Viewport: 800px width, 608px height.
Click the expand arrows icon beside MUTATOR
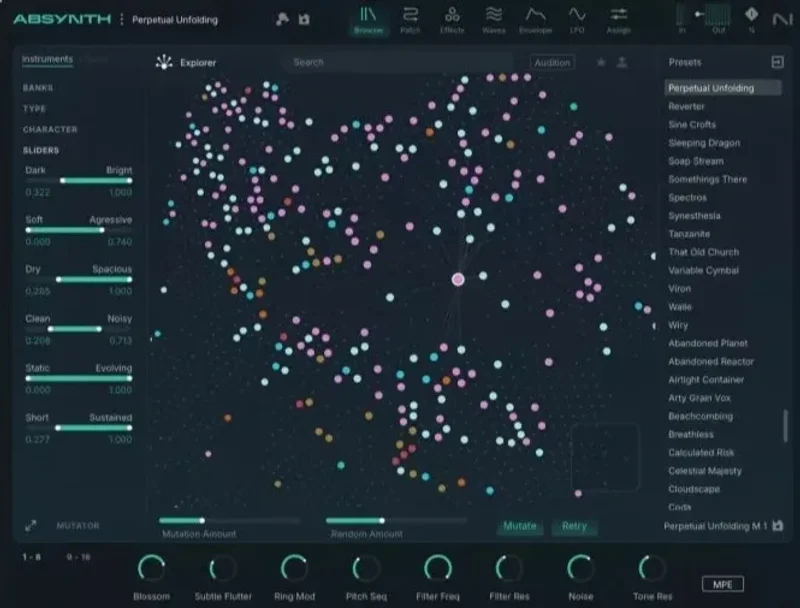point(31,525)
